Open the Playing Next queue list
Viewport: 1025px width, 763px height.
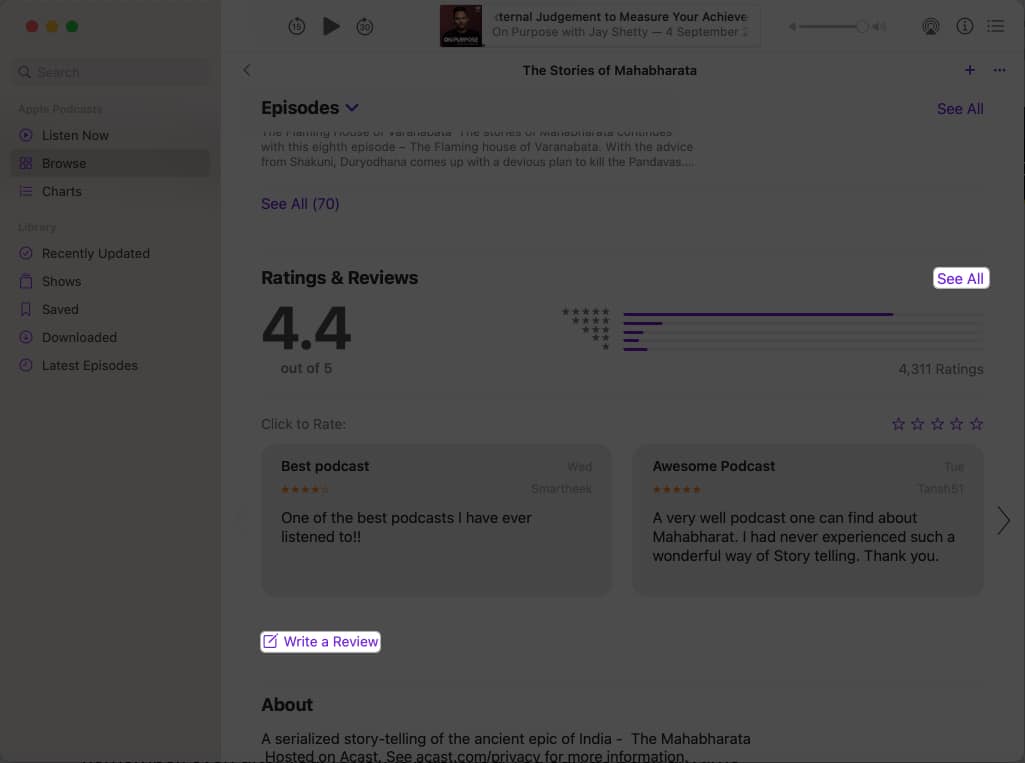(996, 26)
